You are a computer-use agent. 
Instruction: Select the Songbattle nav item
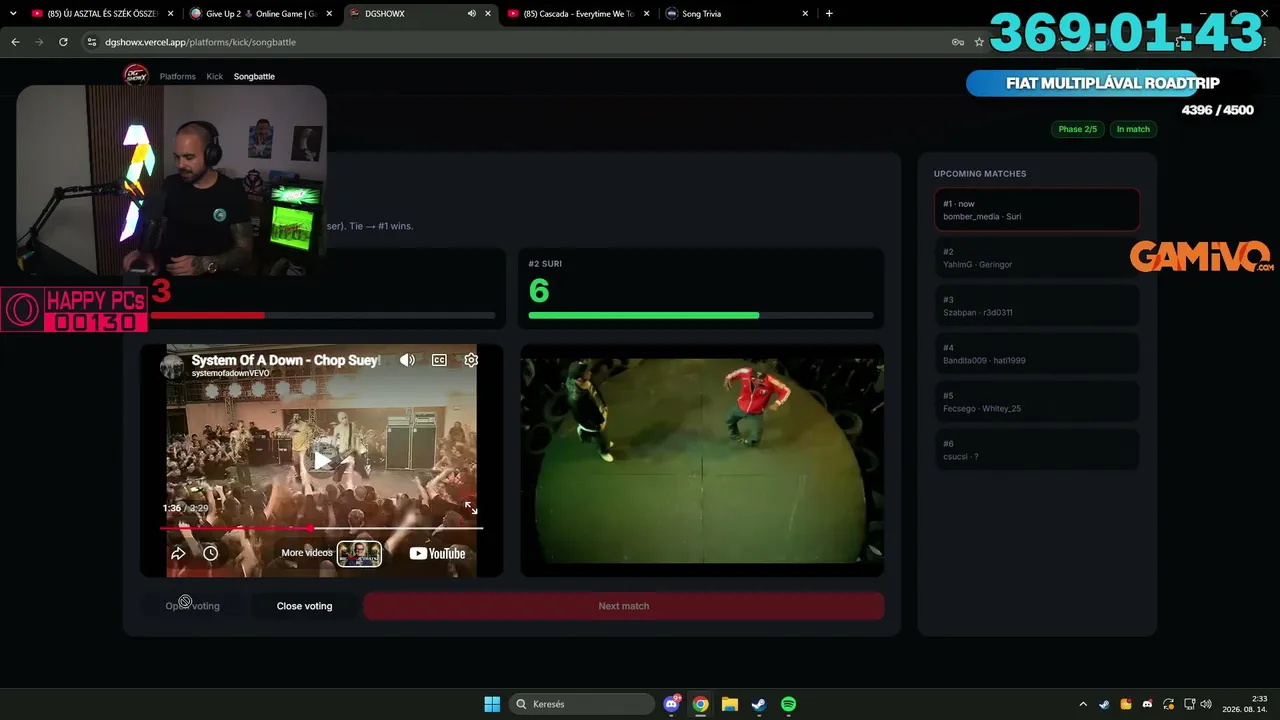254,76
